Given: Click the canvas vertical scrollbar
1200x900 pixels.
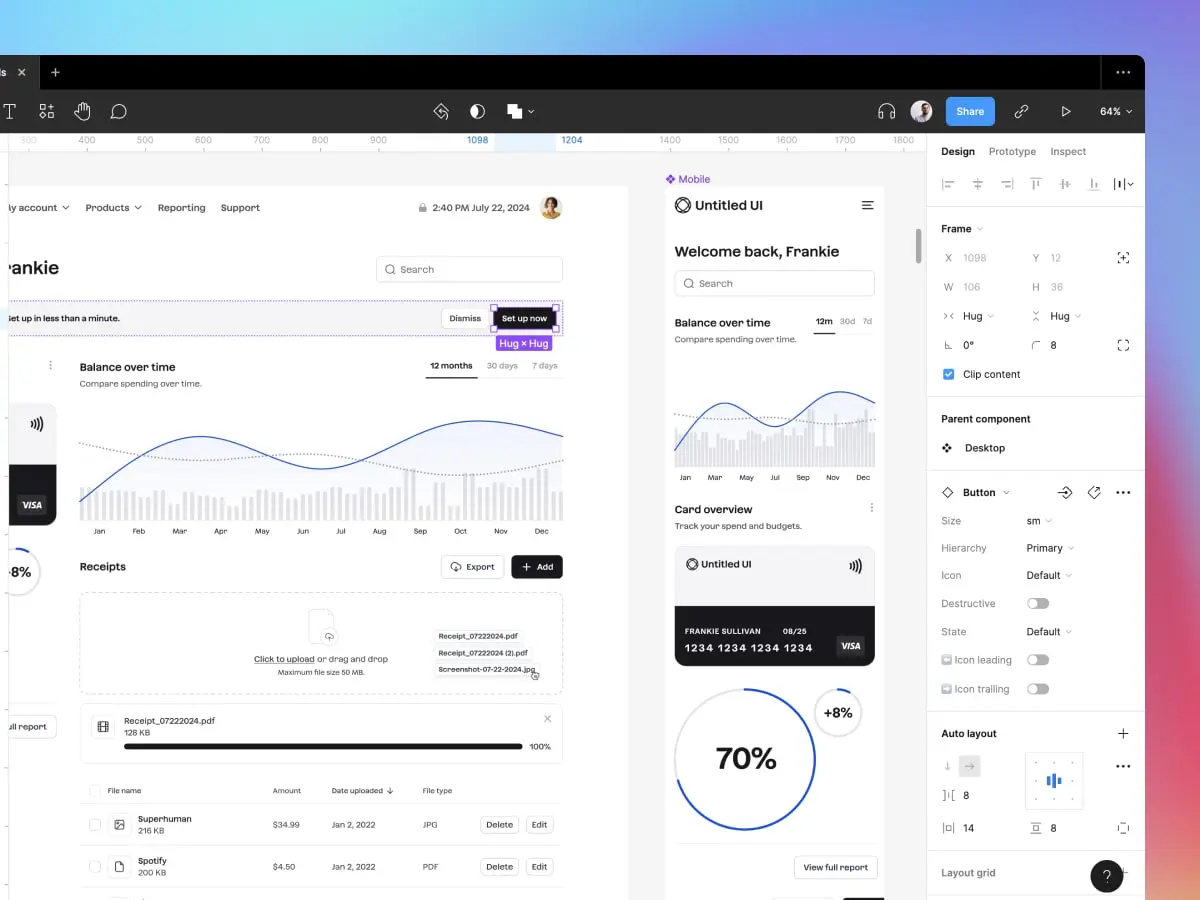Looking at the screenshot, I should coord(917,245).
